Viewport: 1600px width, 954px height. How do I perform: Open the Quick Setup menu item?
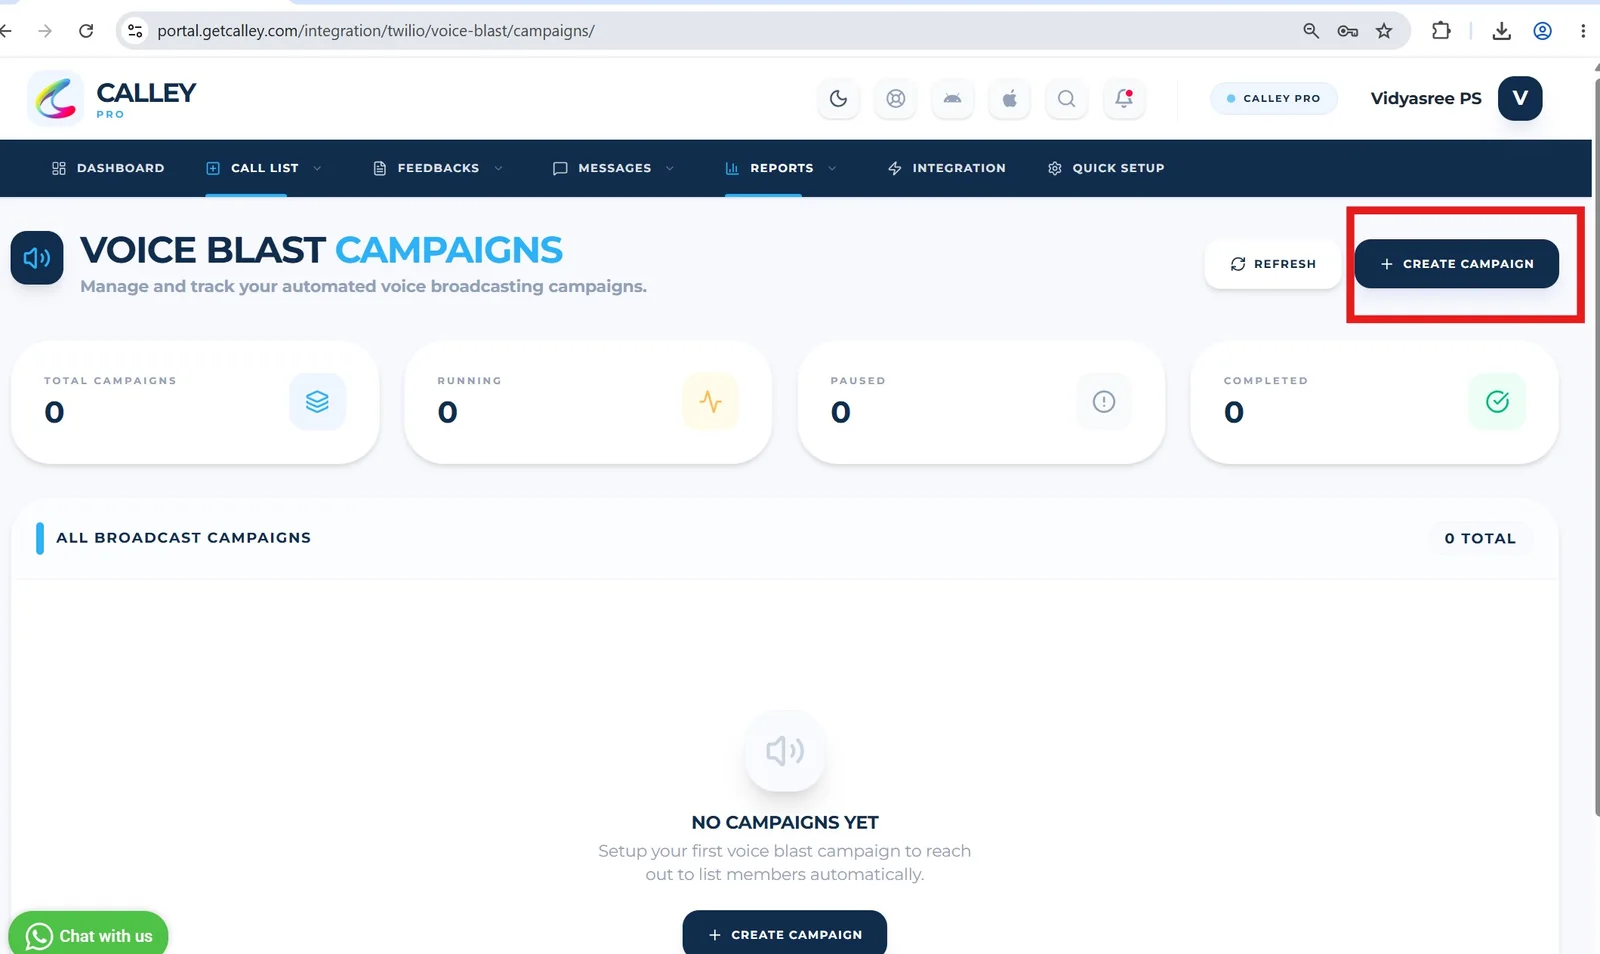tap(1106, 168)
